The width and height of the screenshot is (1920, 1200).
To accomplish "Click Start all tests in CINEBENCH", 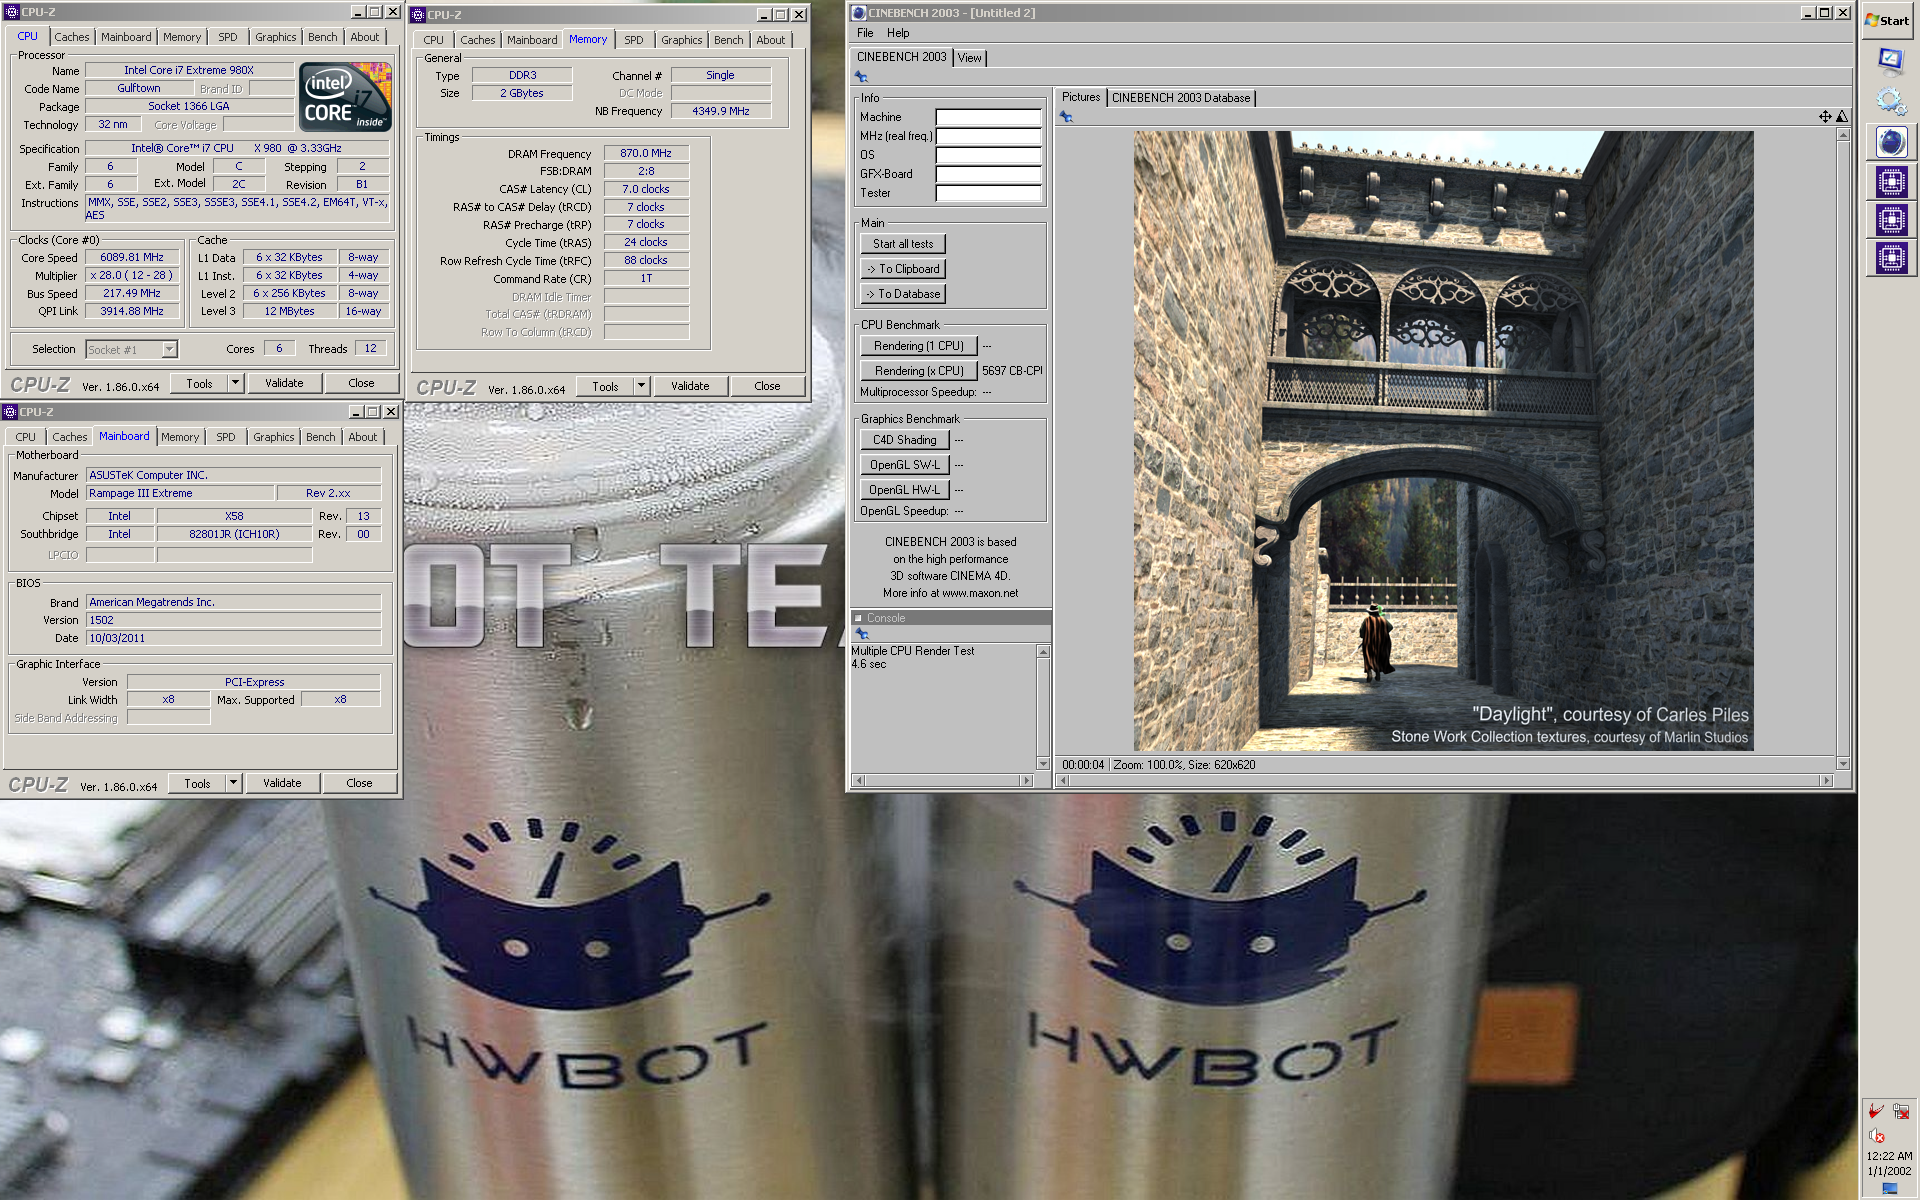I will 903,244.
